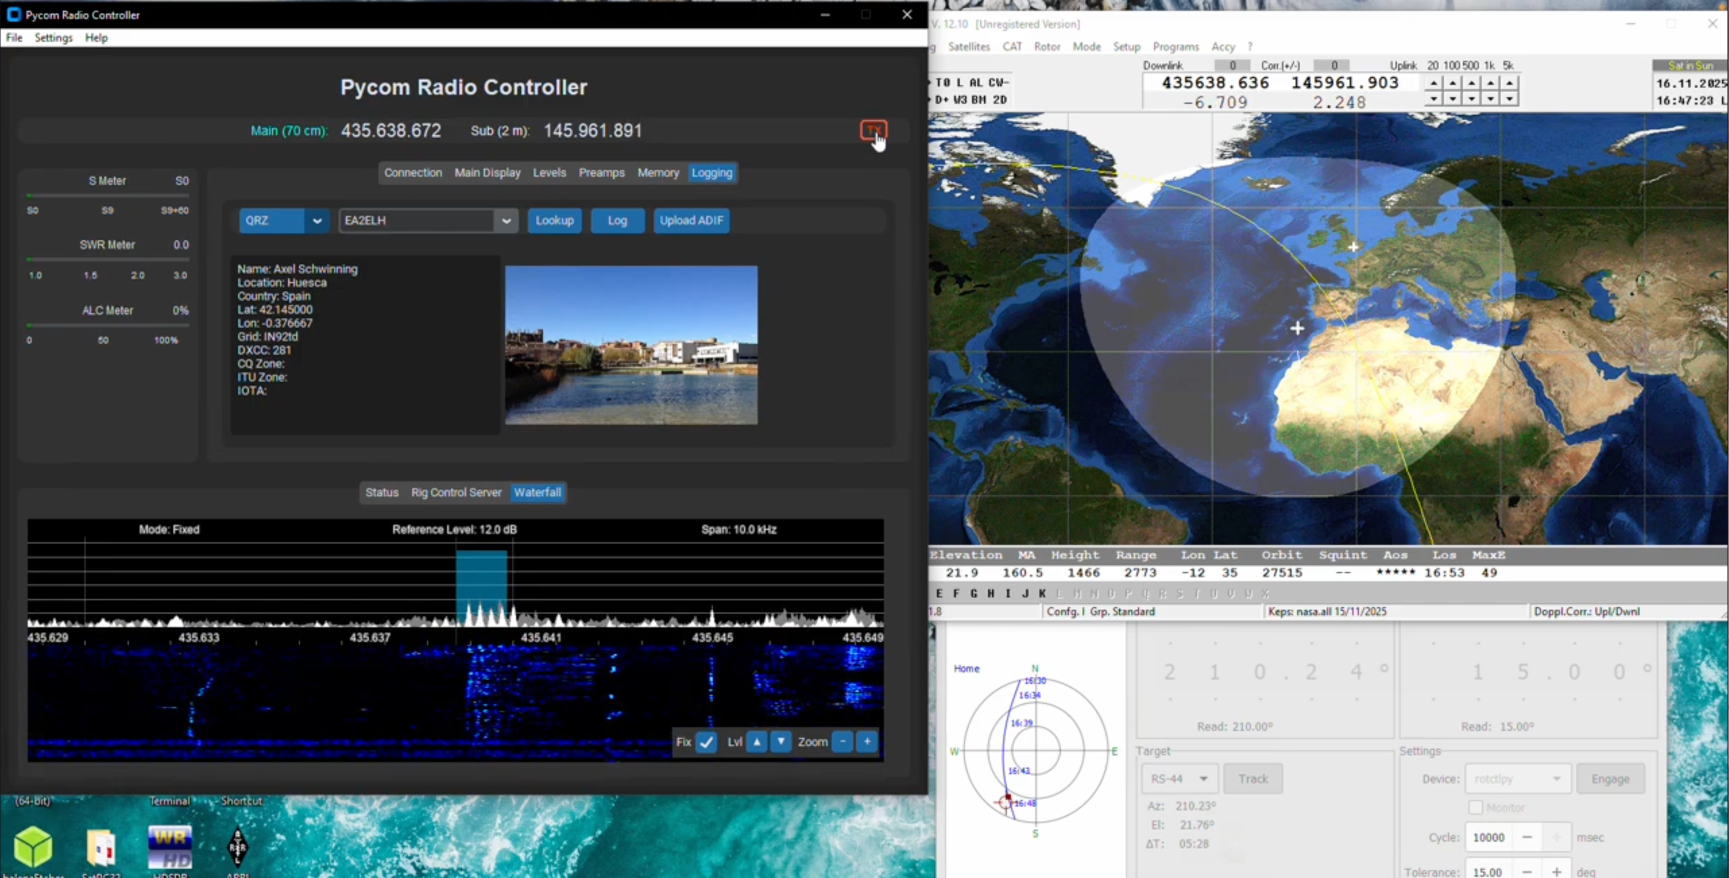Click the 1k uplink step down arrow
1729x878 pixels.
tap(1491, 99)
